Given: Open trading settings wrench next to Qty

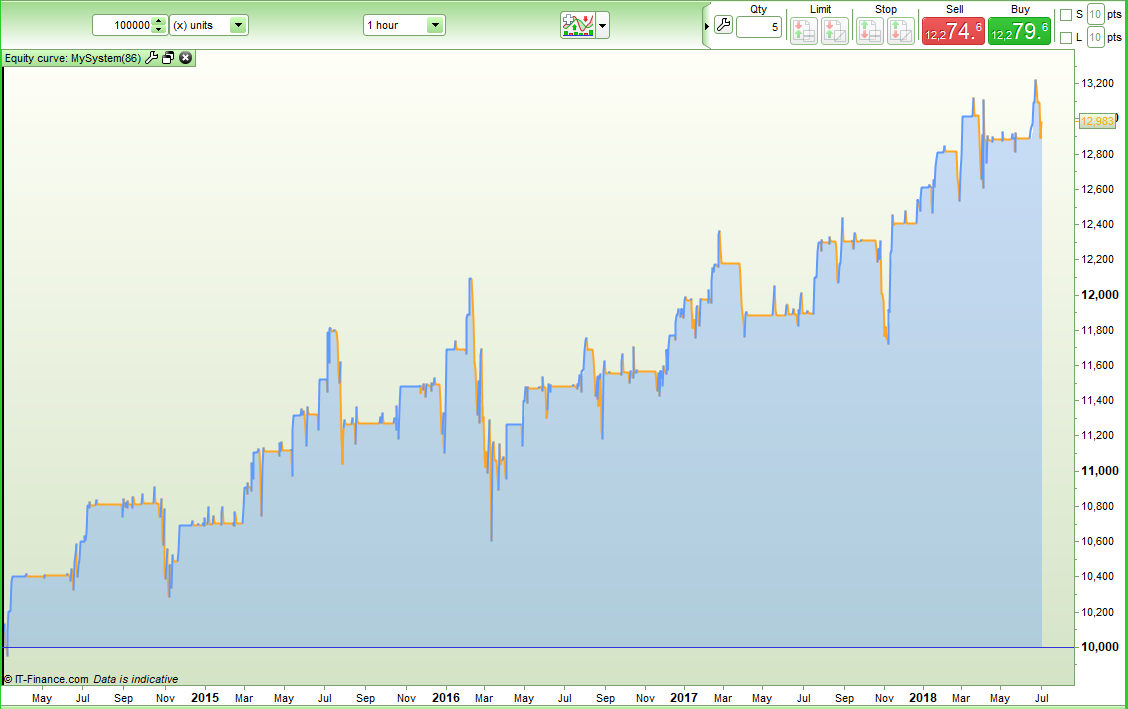Looking at the screenshot, I should (x=723, y=26).
